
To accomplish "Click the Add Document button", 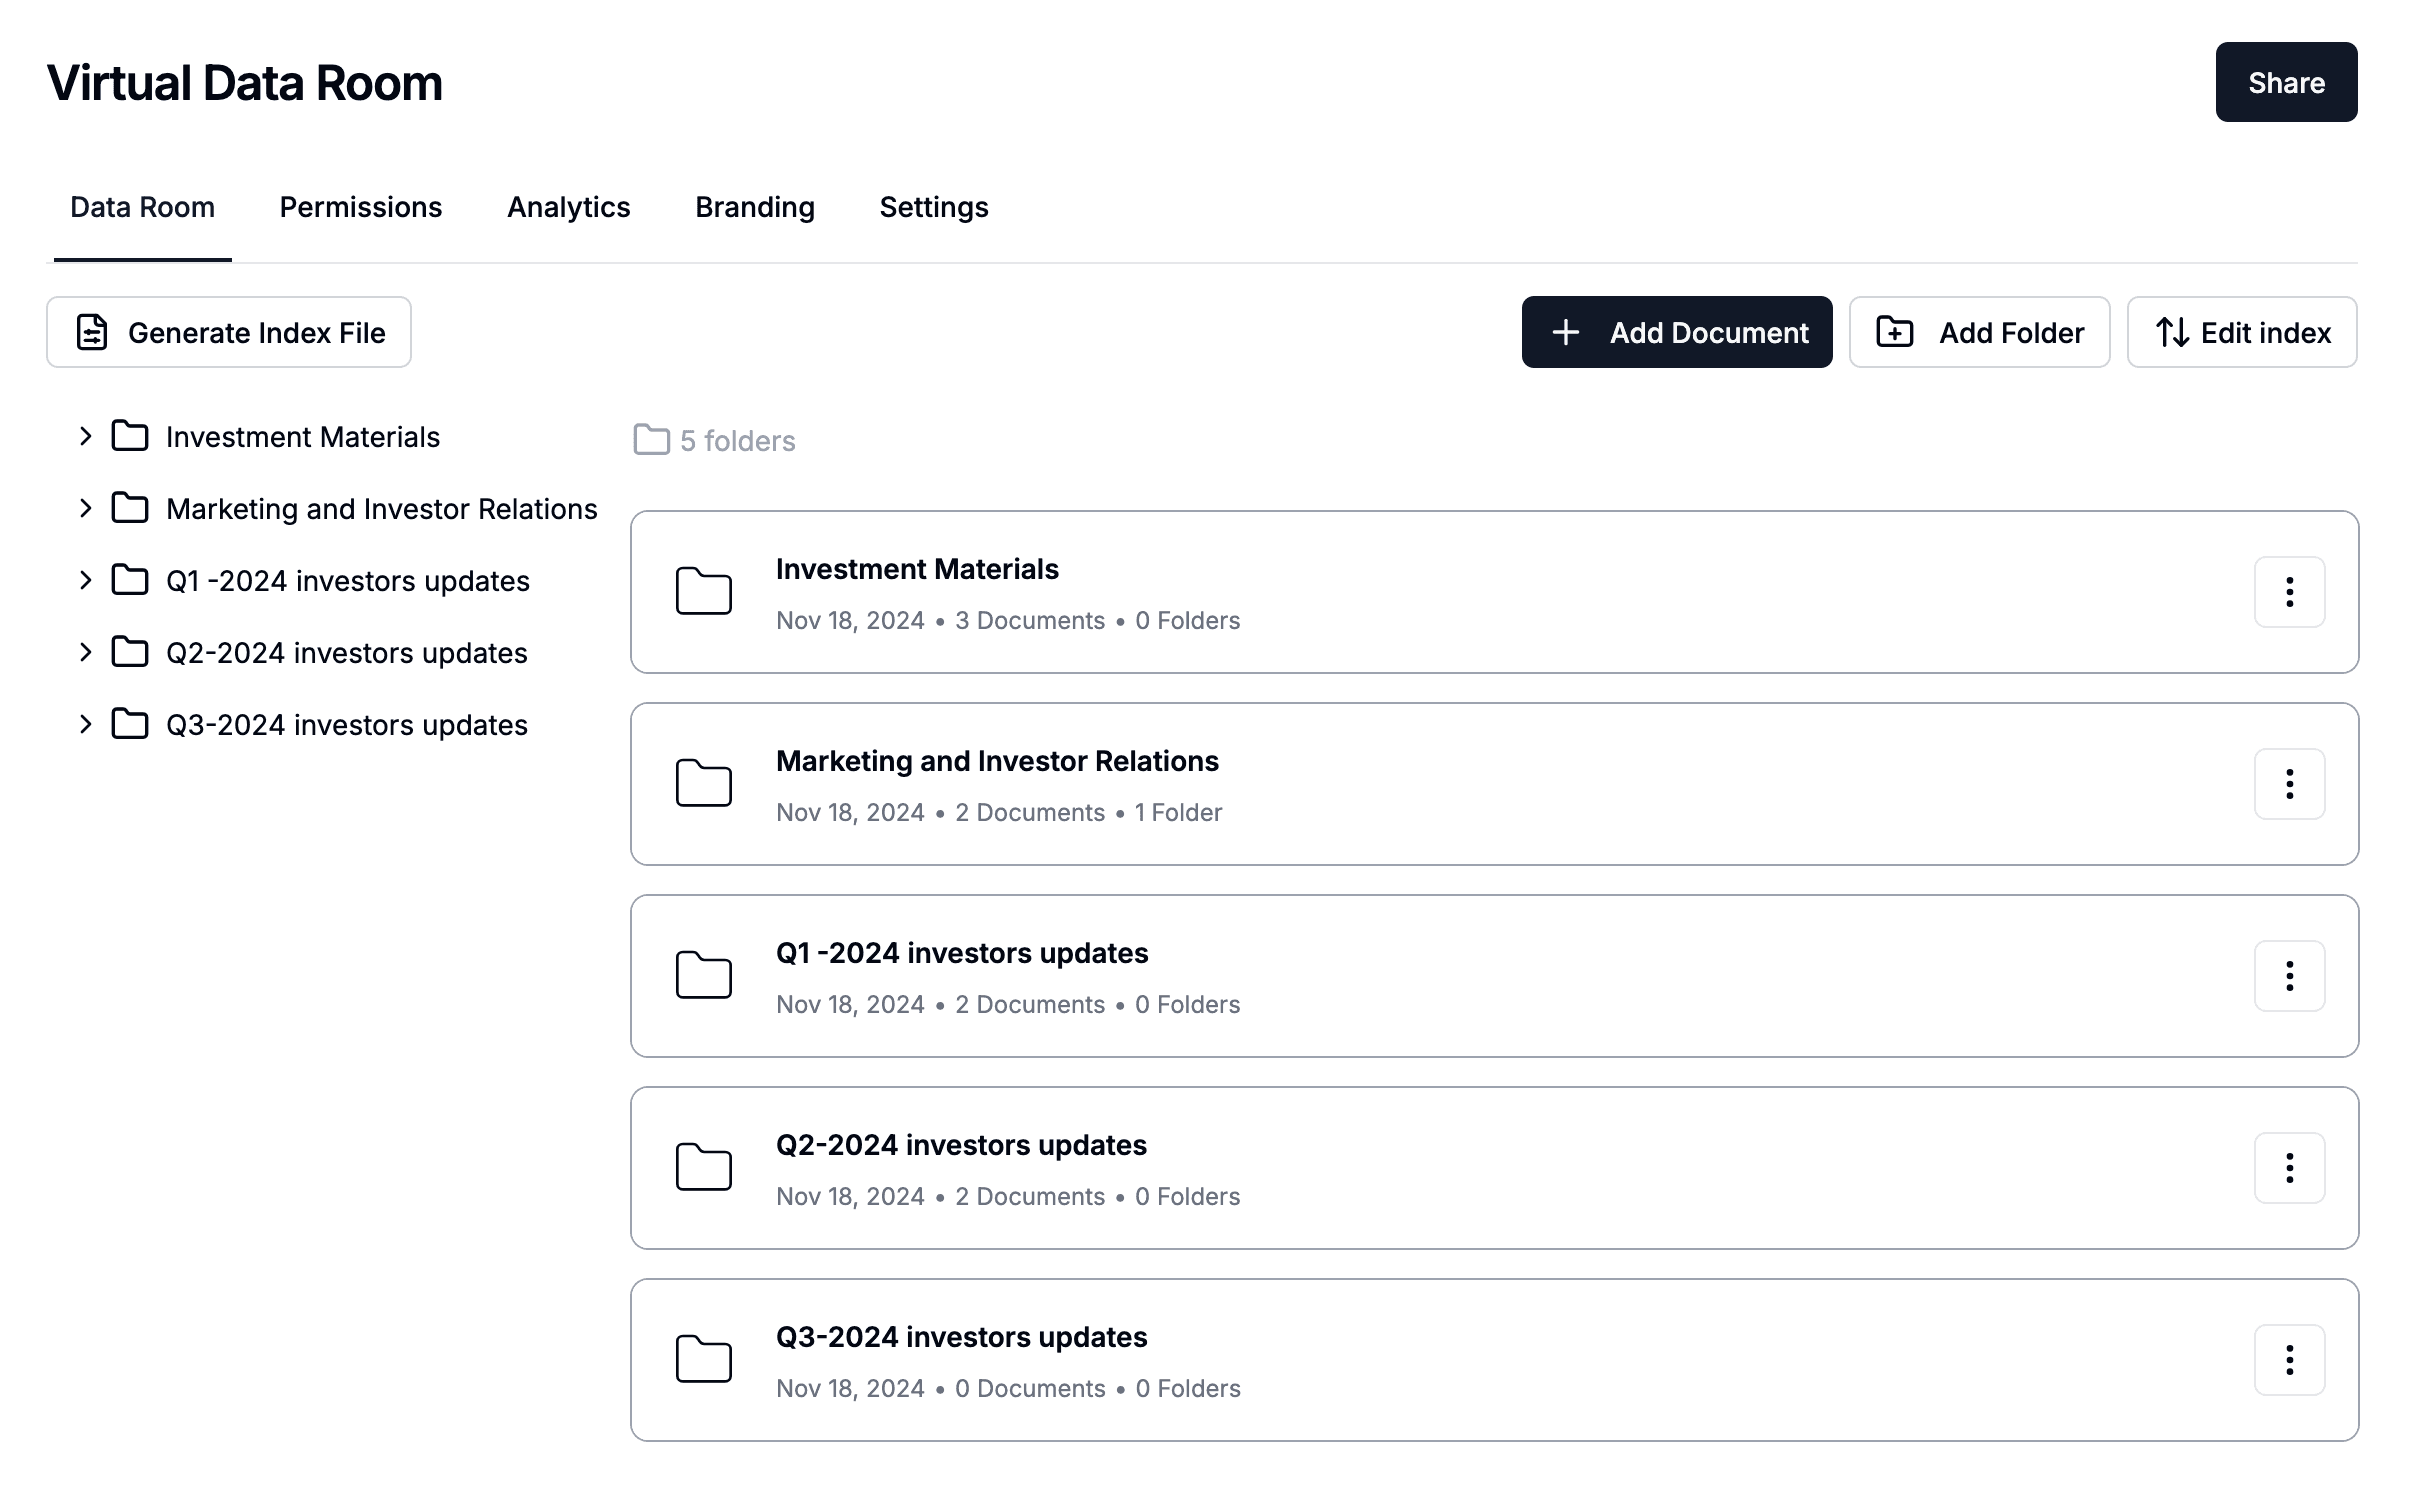I will point(1677,332).
